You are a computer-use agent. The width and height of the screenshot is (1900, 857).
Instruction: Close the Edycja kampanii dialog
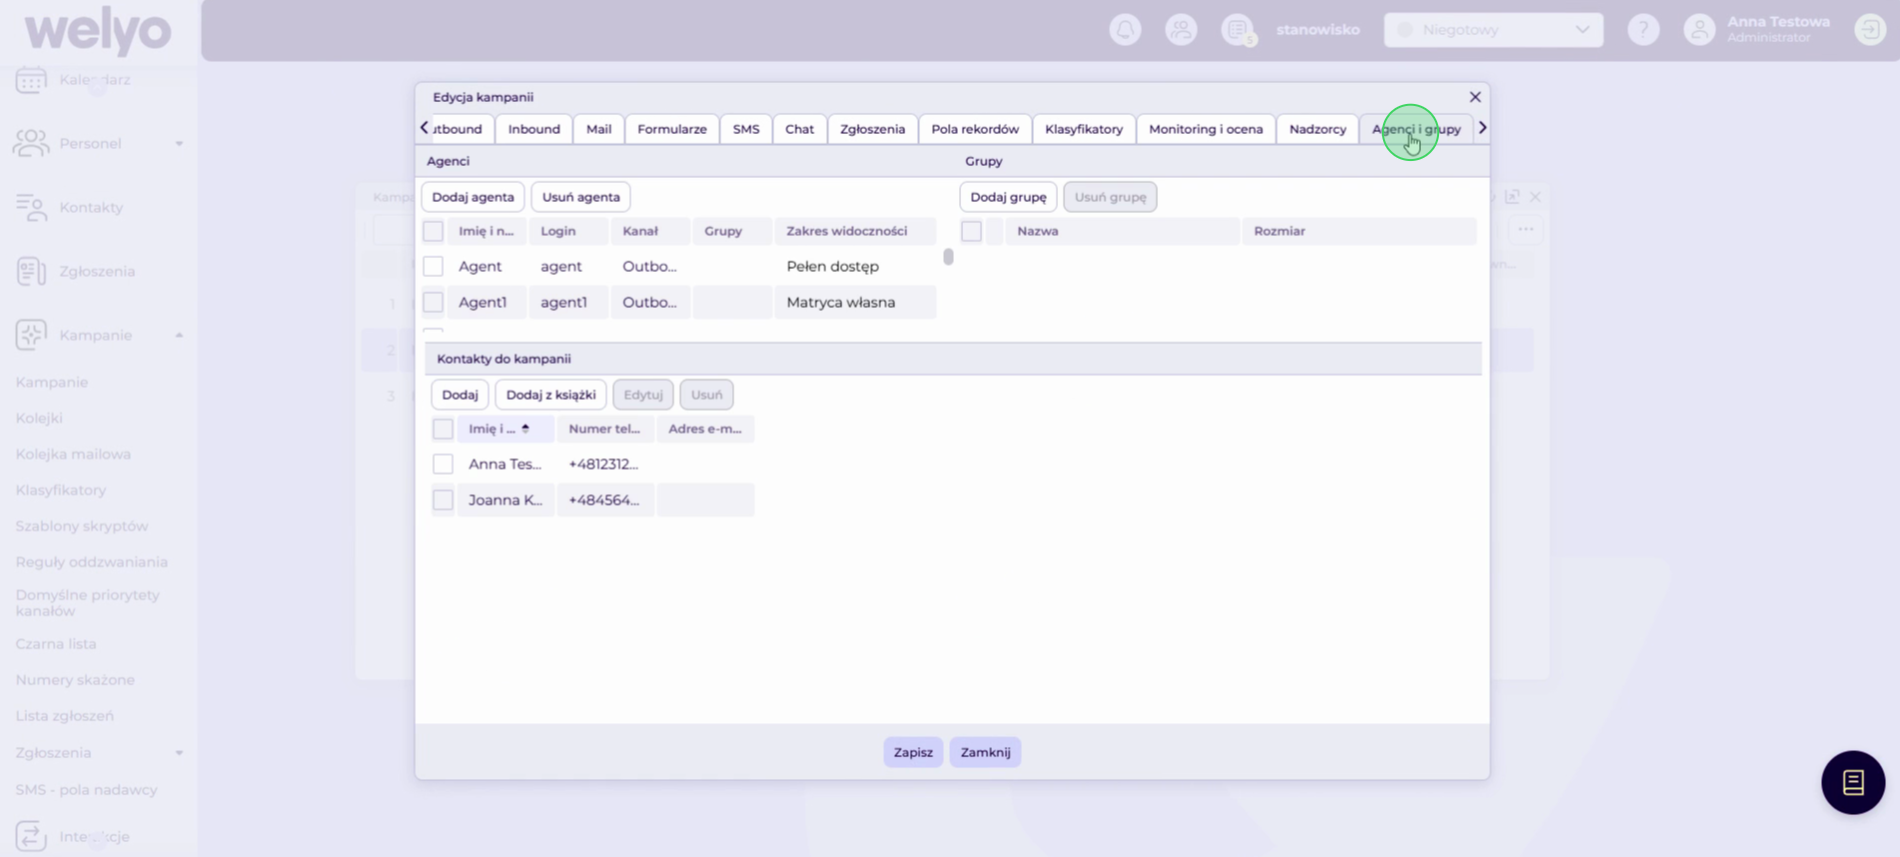point(1475,97)
